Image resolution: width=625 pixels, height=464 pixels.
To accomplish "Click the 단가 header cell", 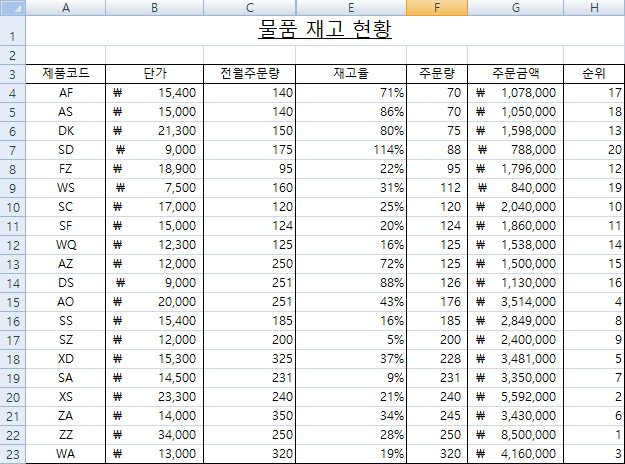I will (155, 74).
